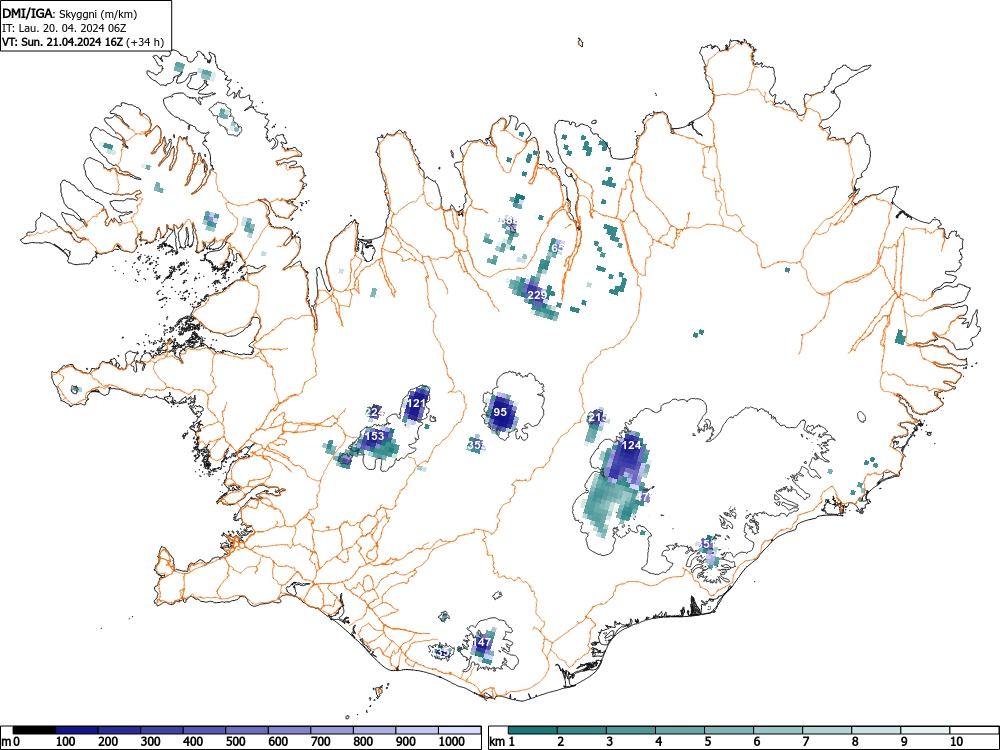Click the 'km 1' legend scale label
This screenshot has width=1000, height=750.
click(503, 742)
